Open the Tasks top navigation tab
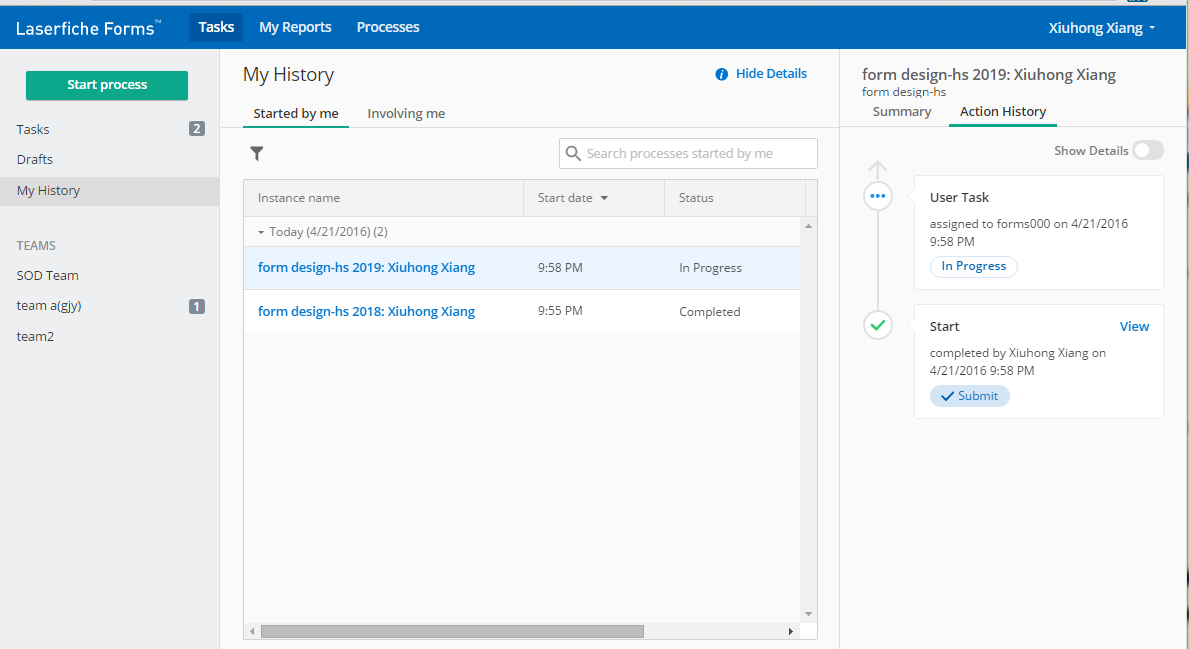1189x649 pixels. click(216, 27)
